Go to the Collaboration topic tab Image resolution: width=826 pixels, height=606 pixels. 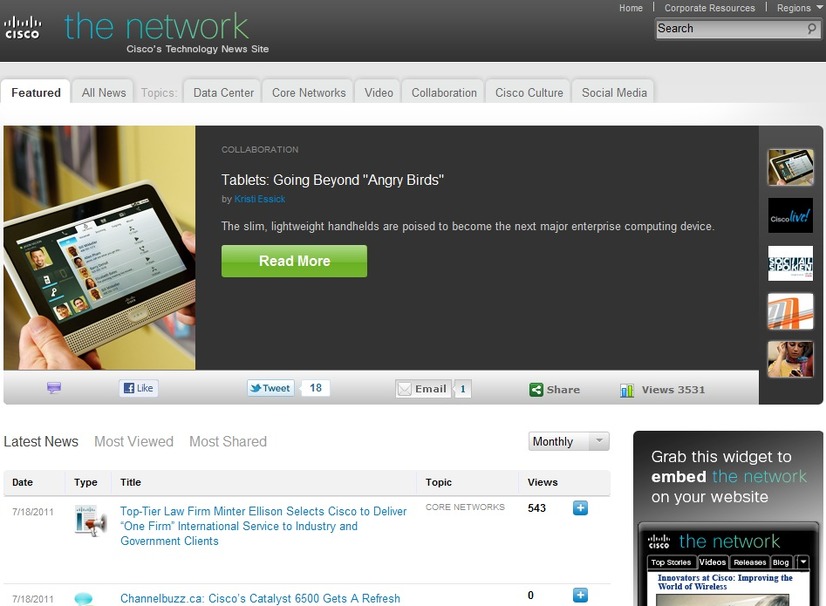[444, 93]
